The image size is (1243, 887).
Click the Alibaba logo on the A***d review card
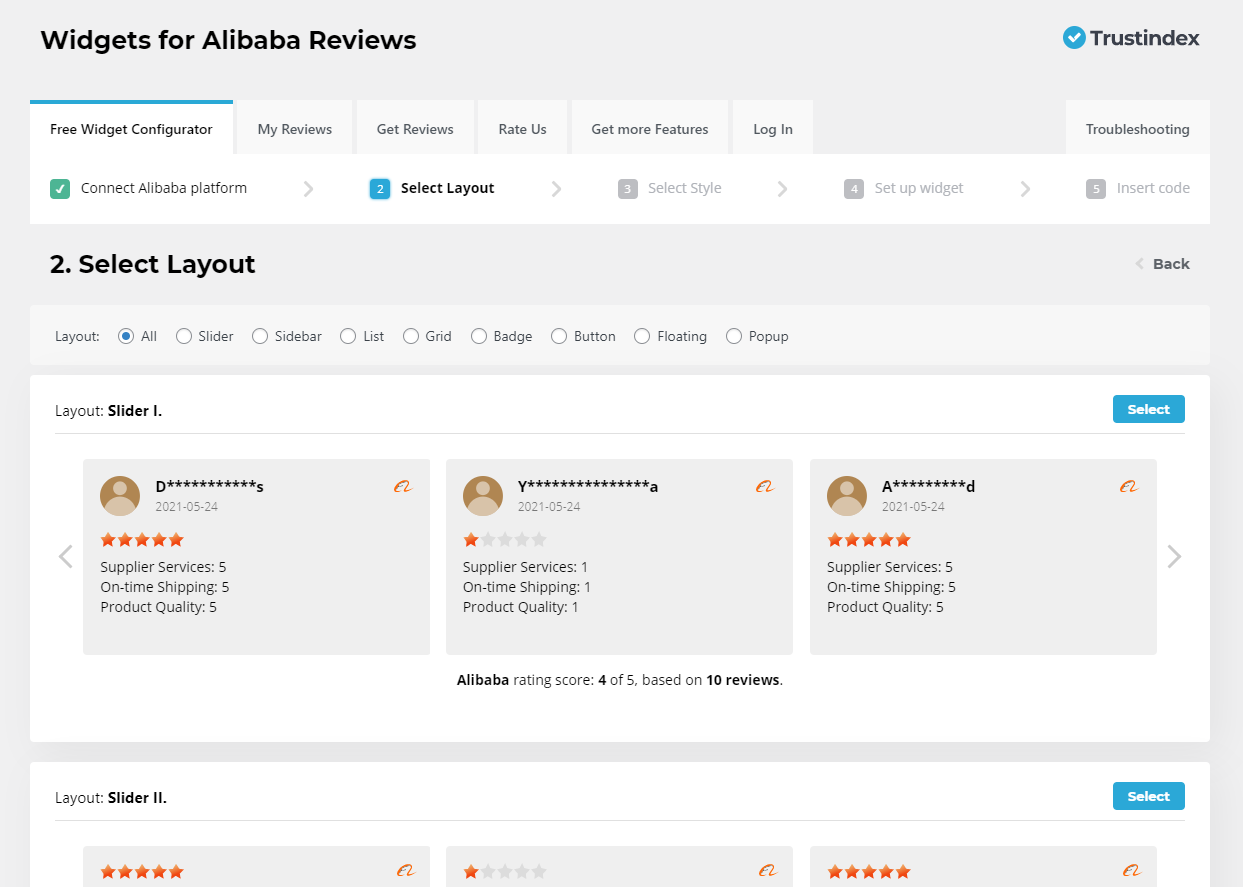click(x=1128, y=487)
